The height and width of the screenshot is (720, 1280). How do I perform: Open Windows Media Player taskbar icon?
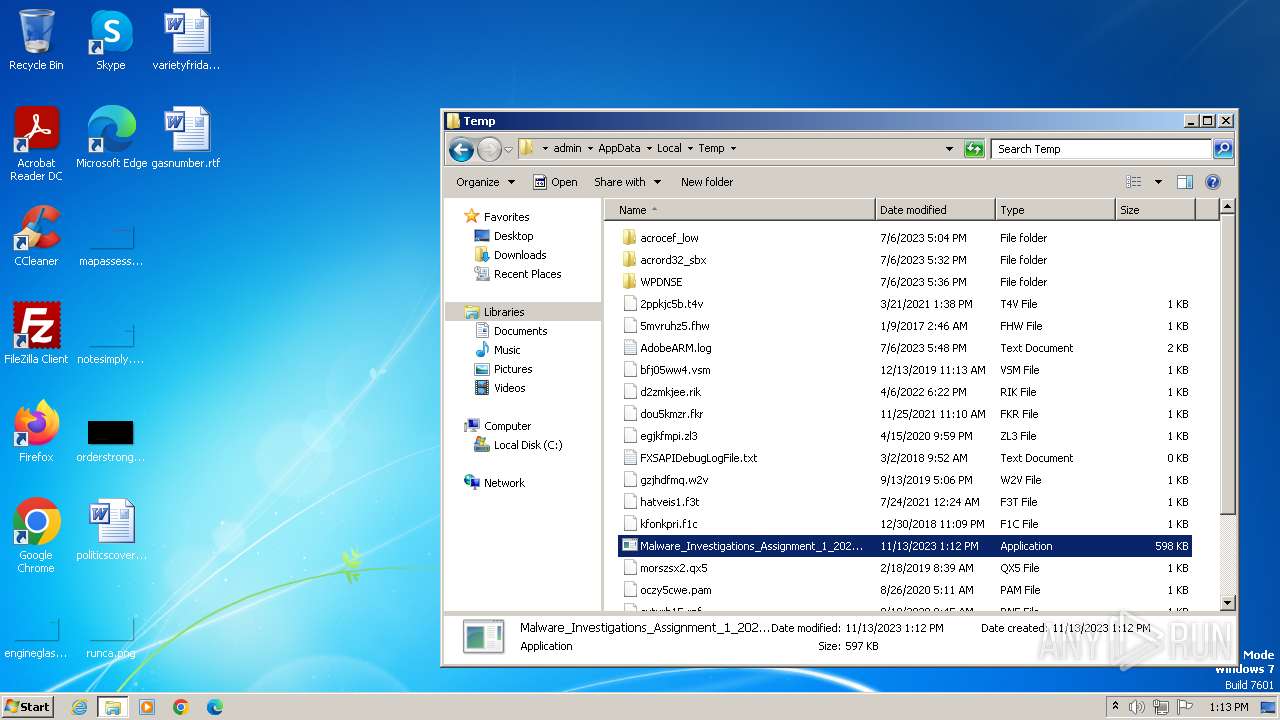(147, 707)
